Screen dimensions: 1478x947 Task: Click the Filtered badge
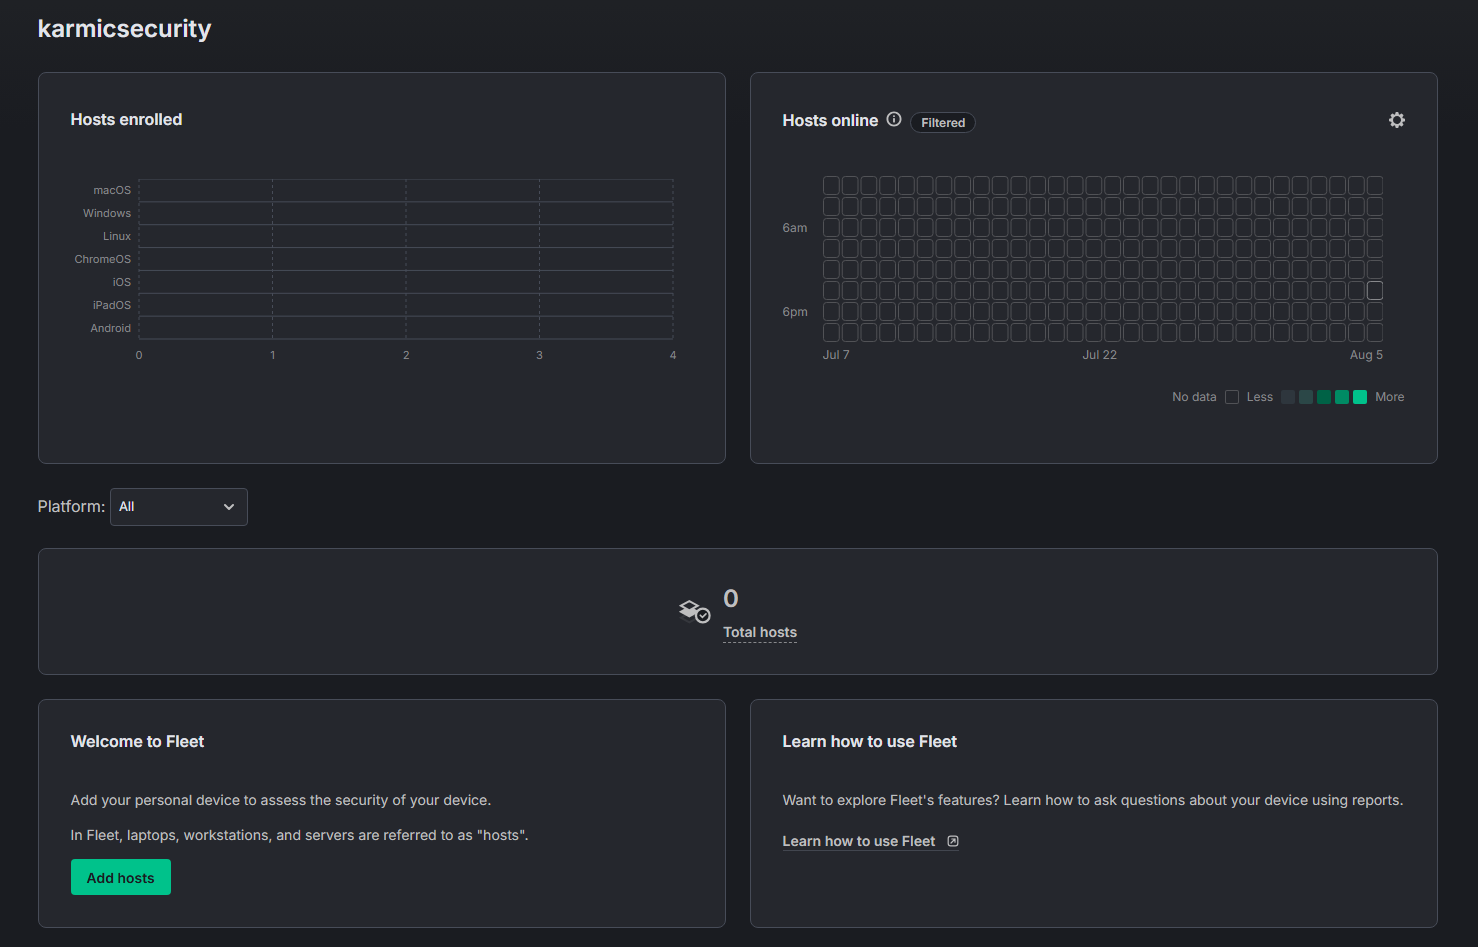[943, 122]
